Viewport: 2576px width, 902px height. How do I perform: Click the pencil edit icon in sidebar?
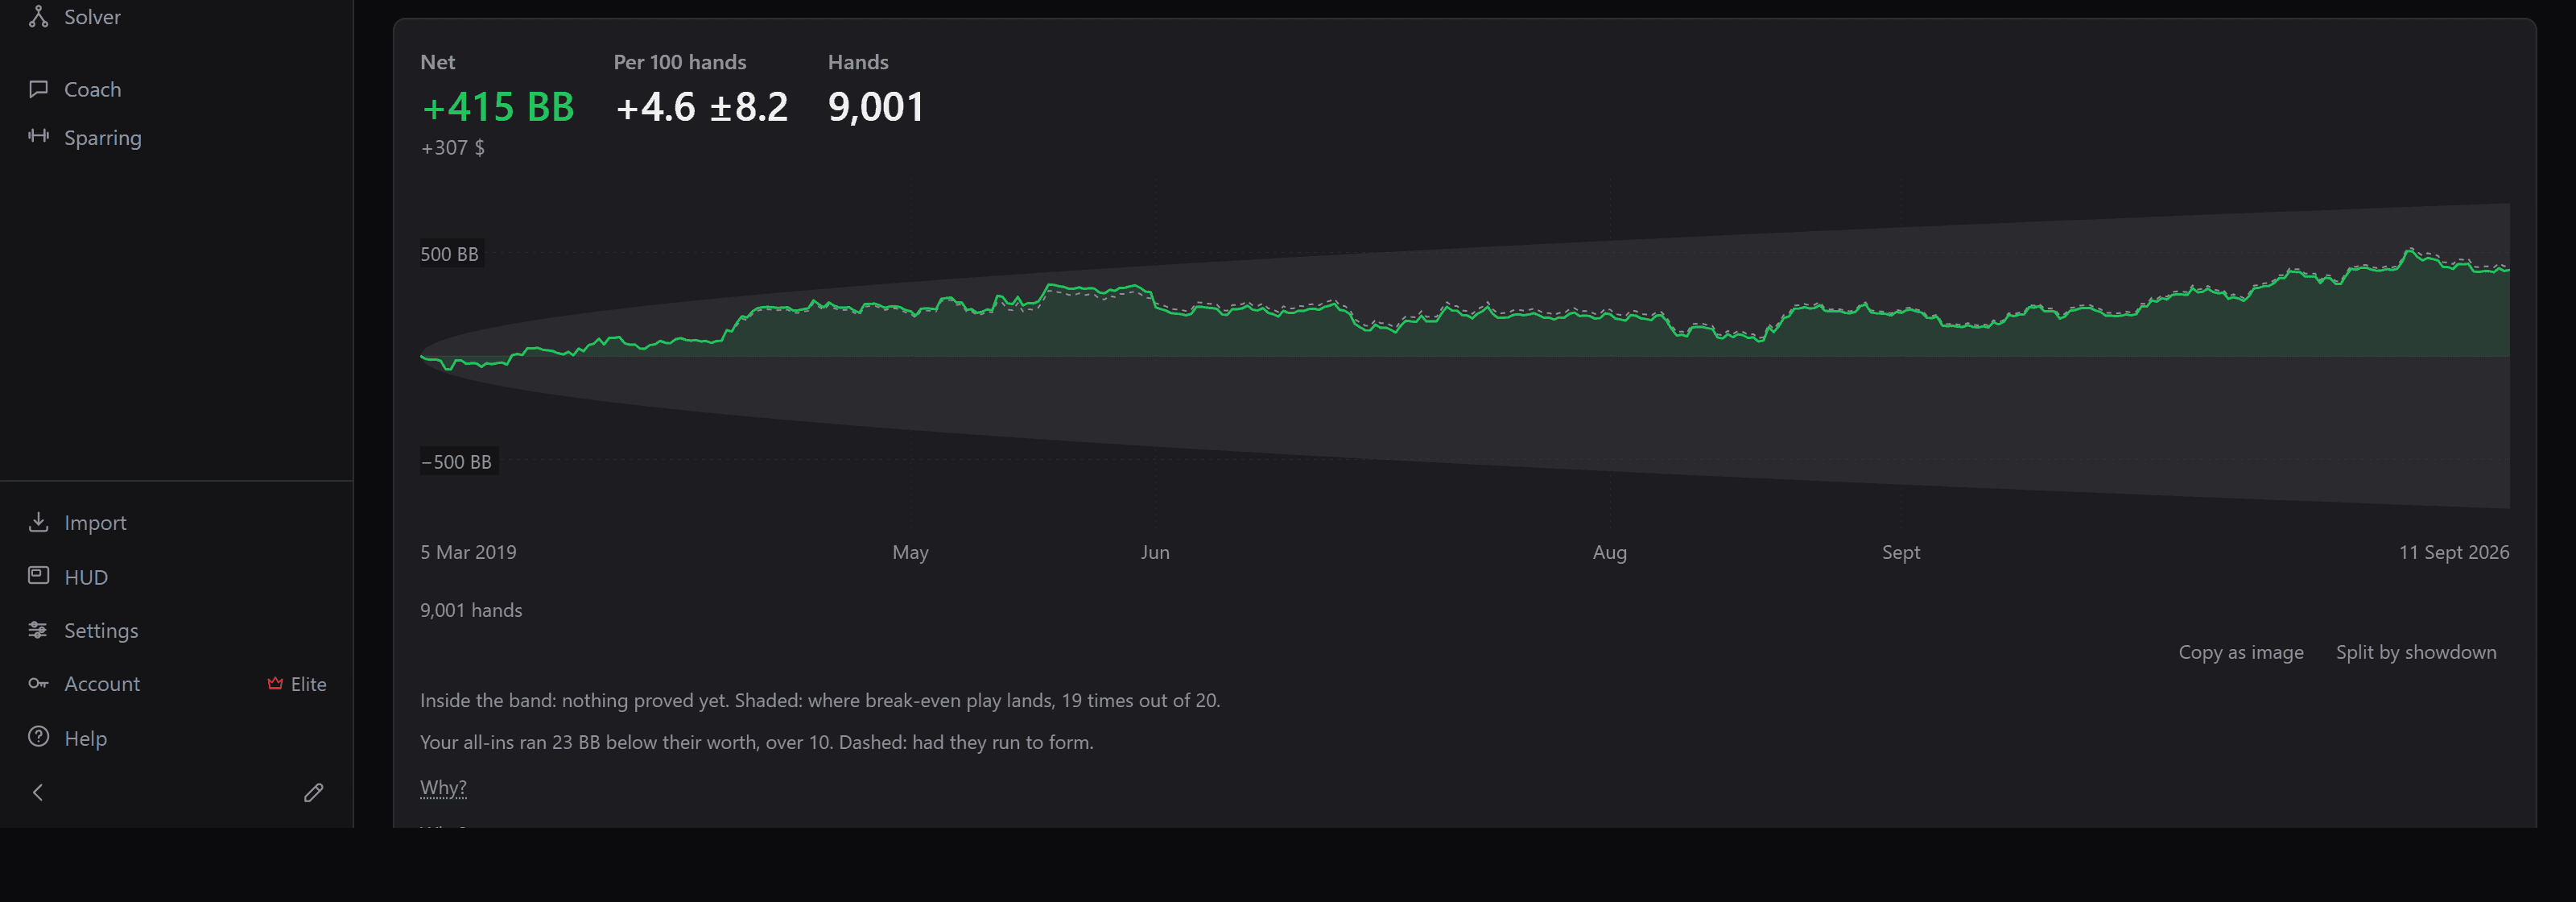coord(313,792)
